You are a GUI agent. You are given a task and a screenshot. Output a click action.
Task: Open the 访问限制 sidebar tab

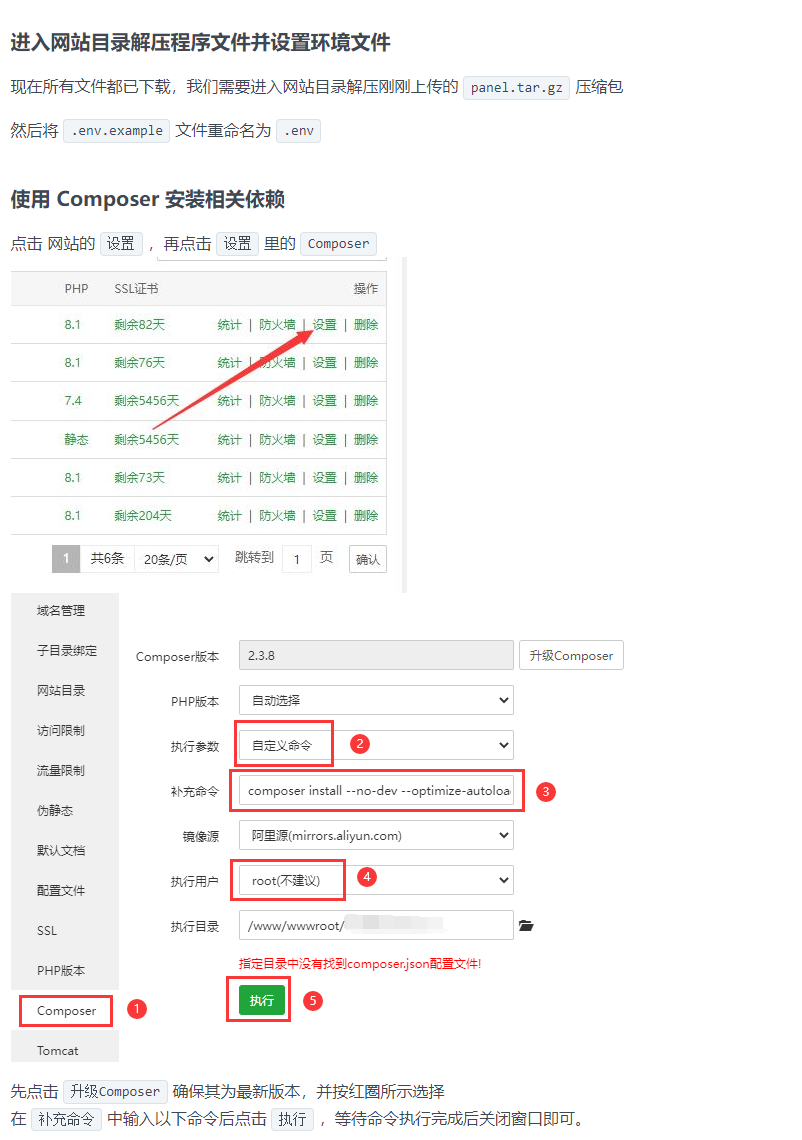pyautogui.click(x=61, y=731)
